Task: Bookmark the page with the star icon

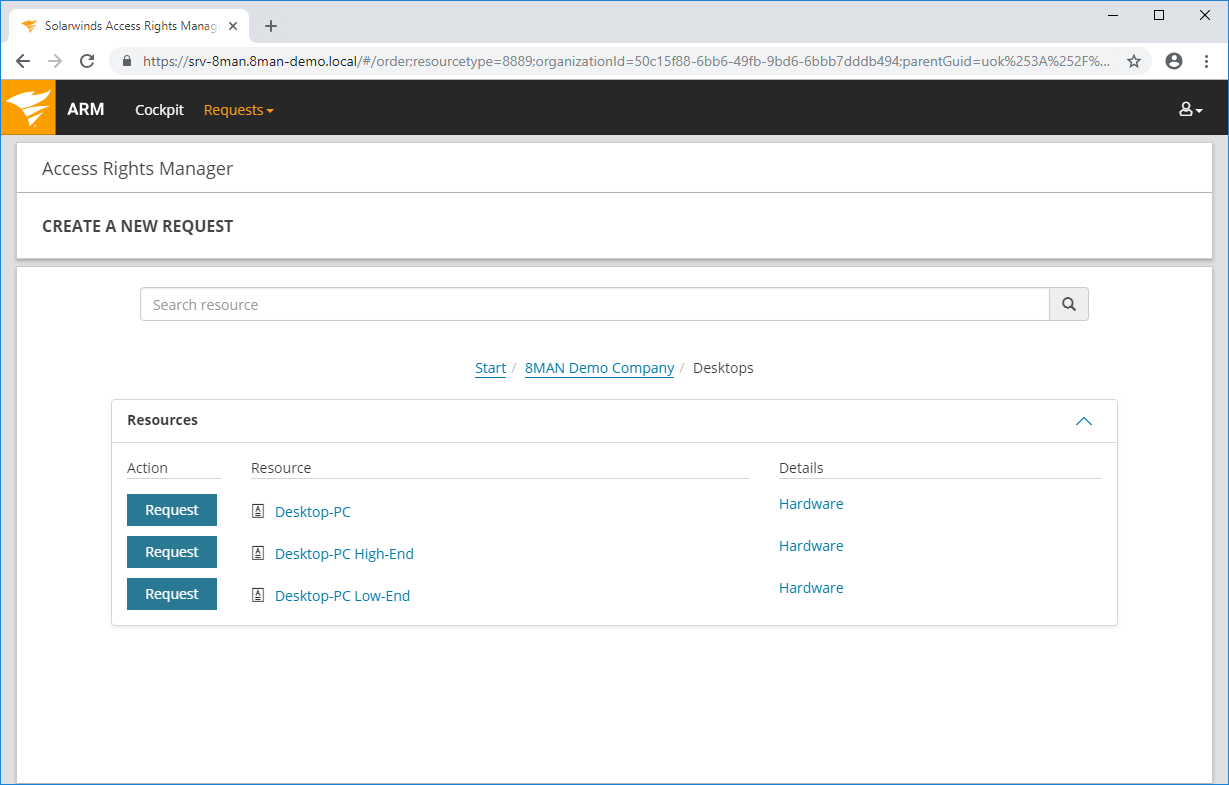Action: tap(1133, 61)
